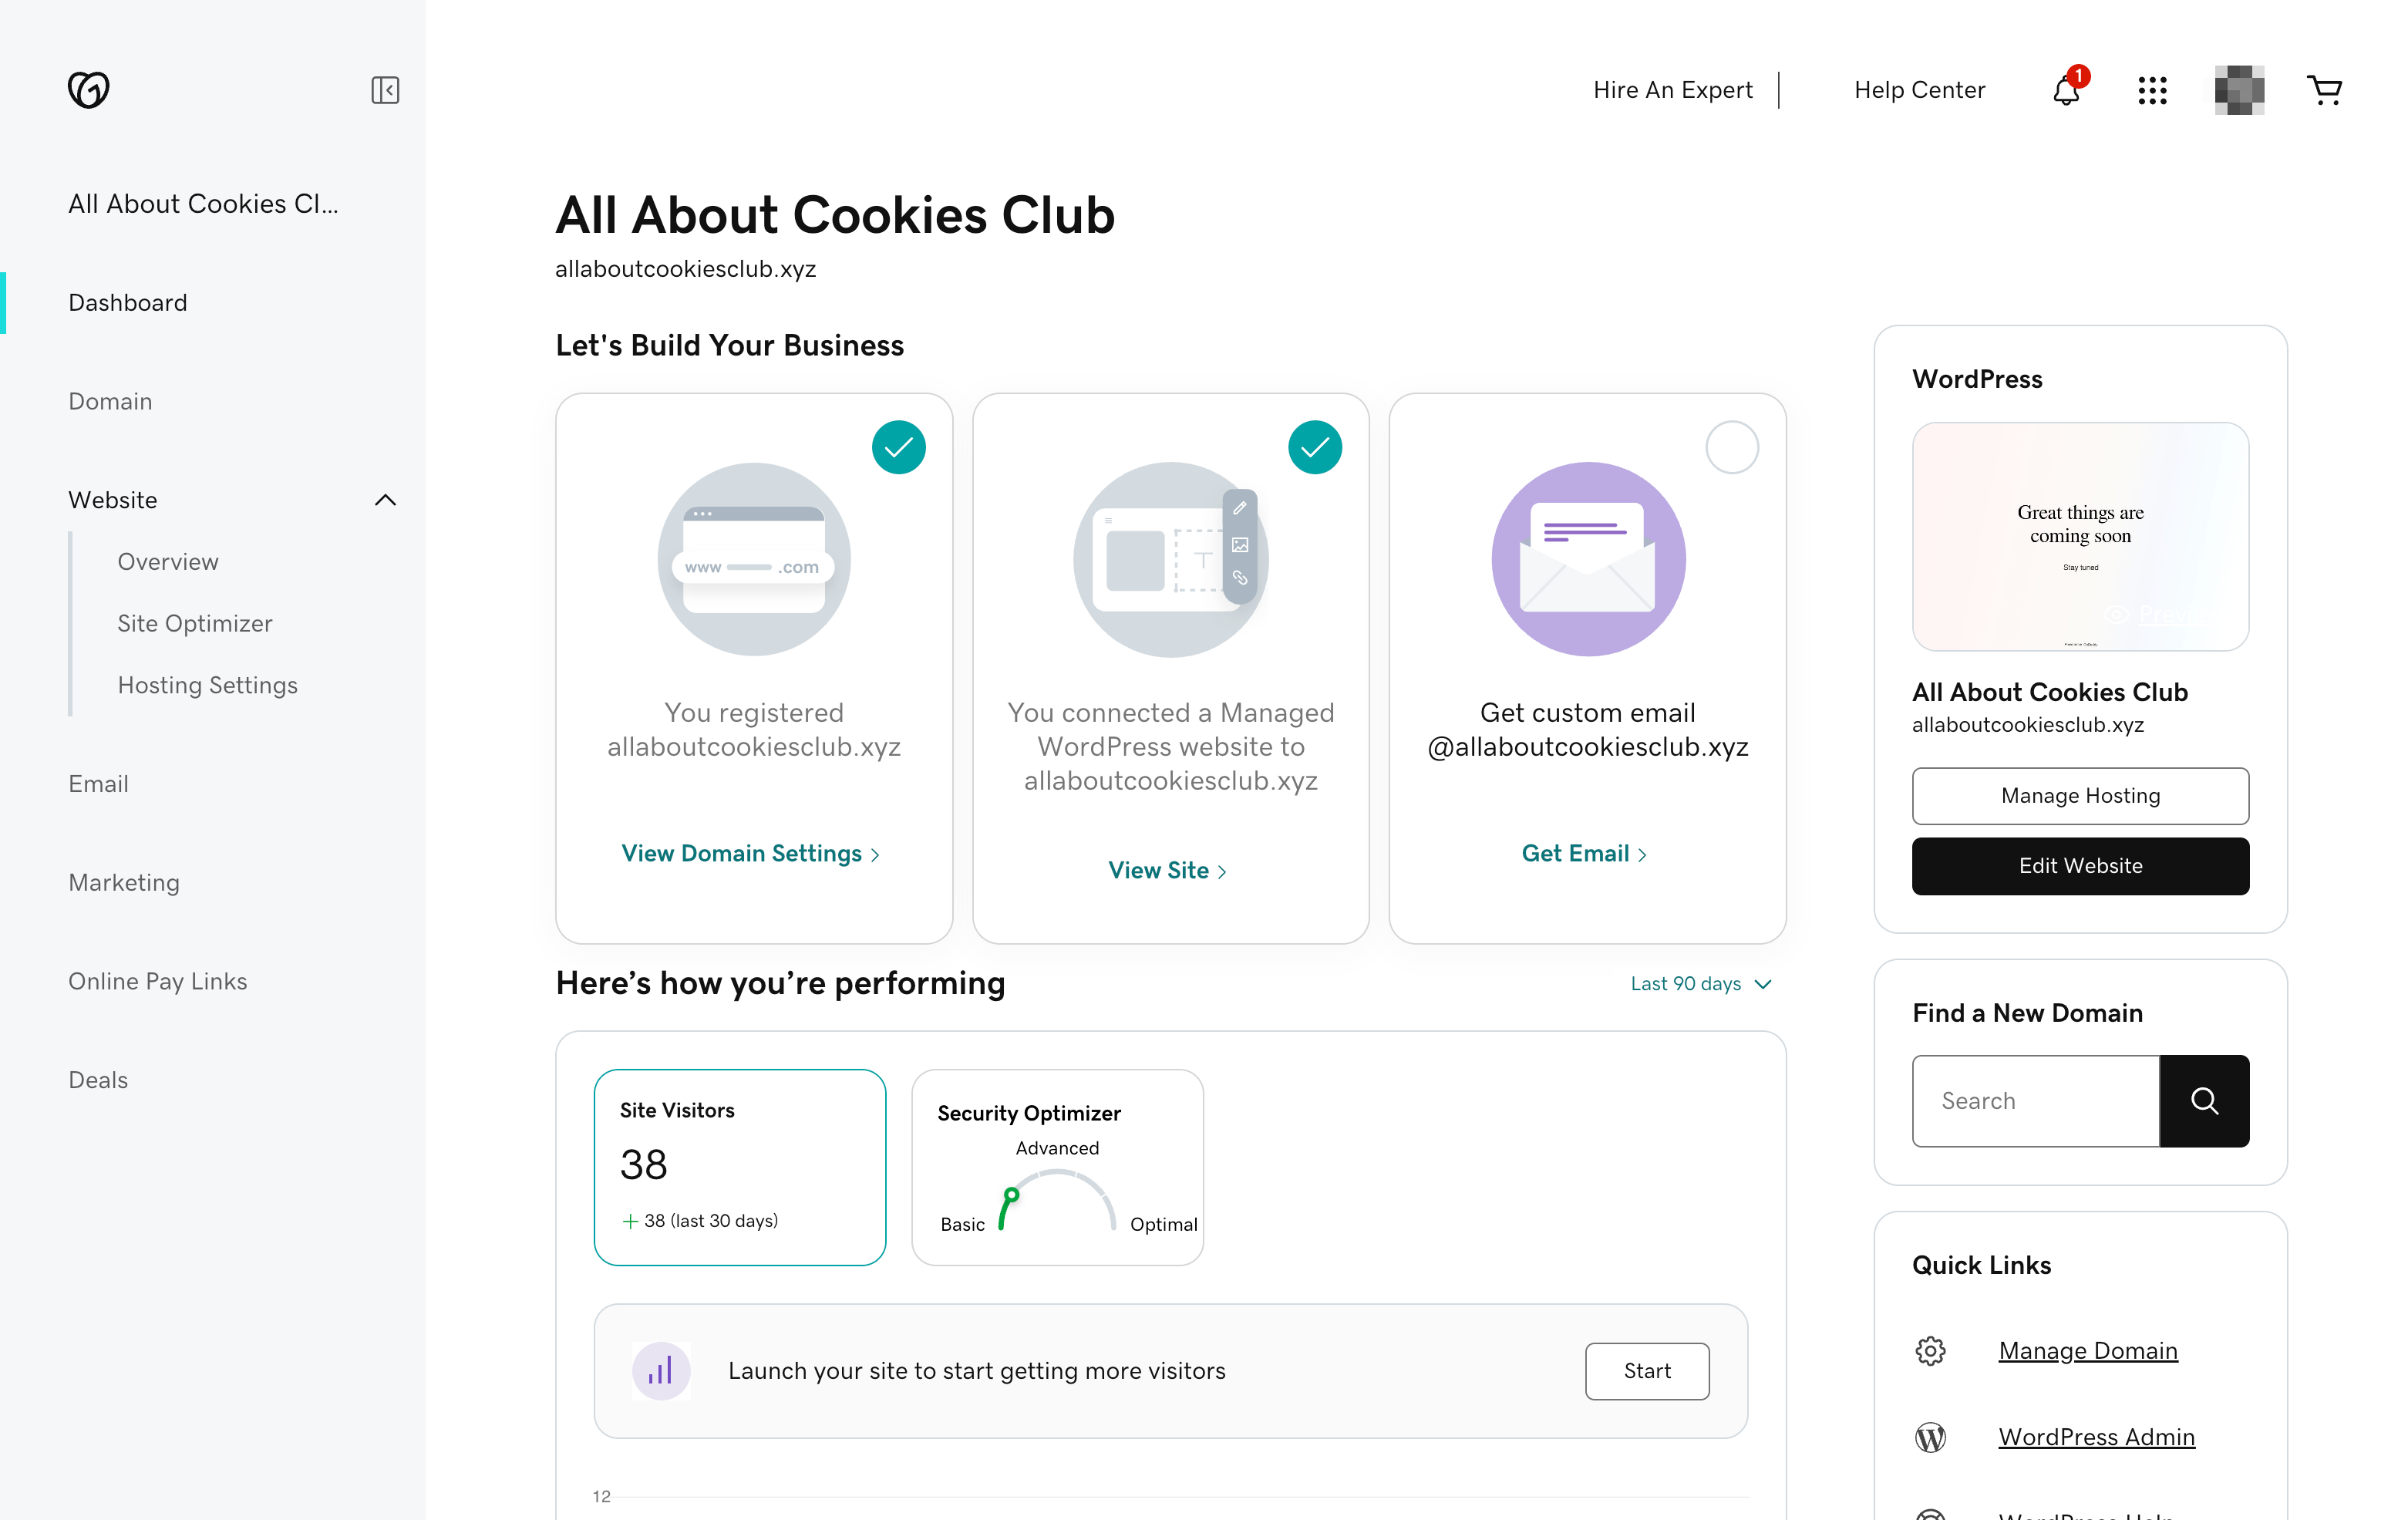Collapse the sidebar with the panel icon
The height and width of the screenshot is (1520, 2408).
[385, 90]
